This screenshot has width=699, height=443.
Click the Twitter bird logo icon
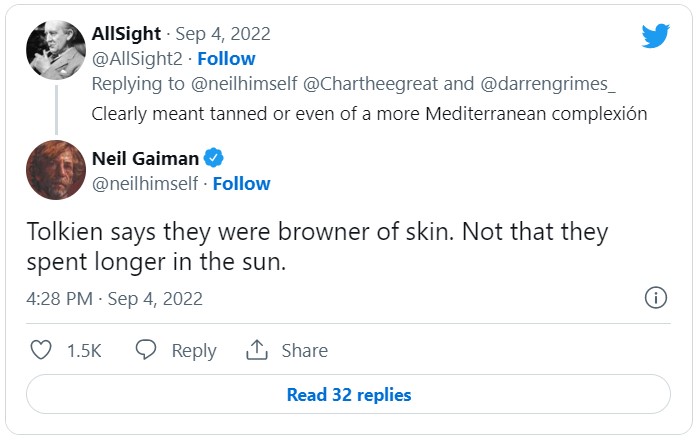coord(655,36)
